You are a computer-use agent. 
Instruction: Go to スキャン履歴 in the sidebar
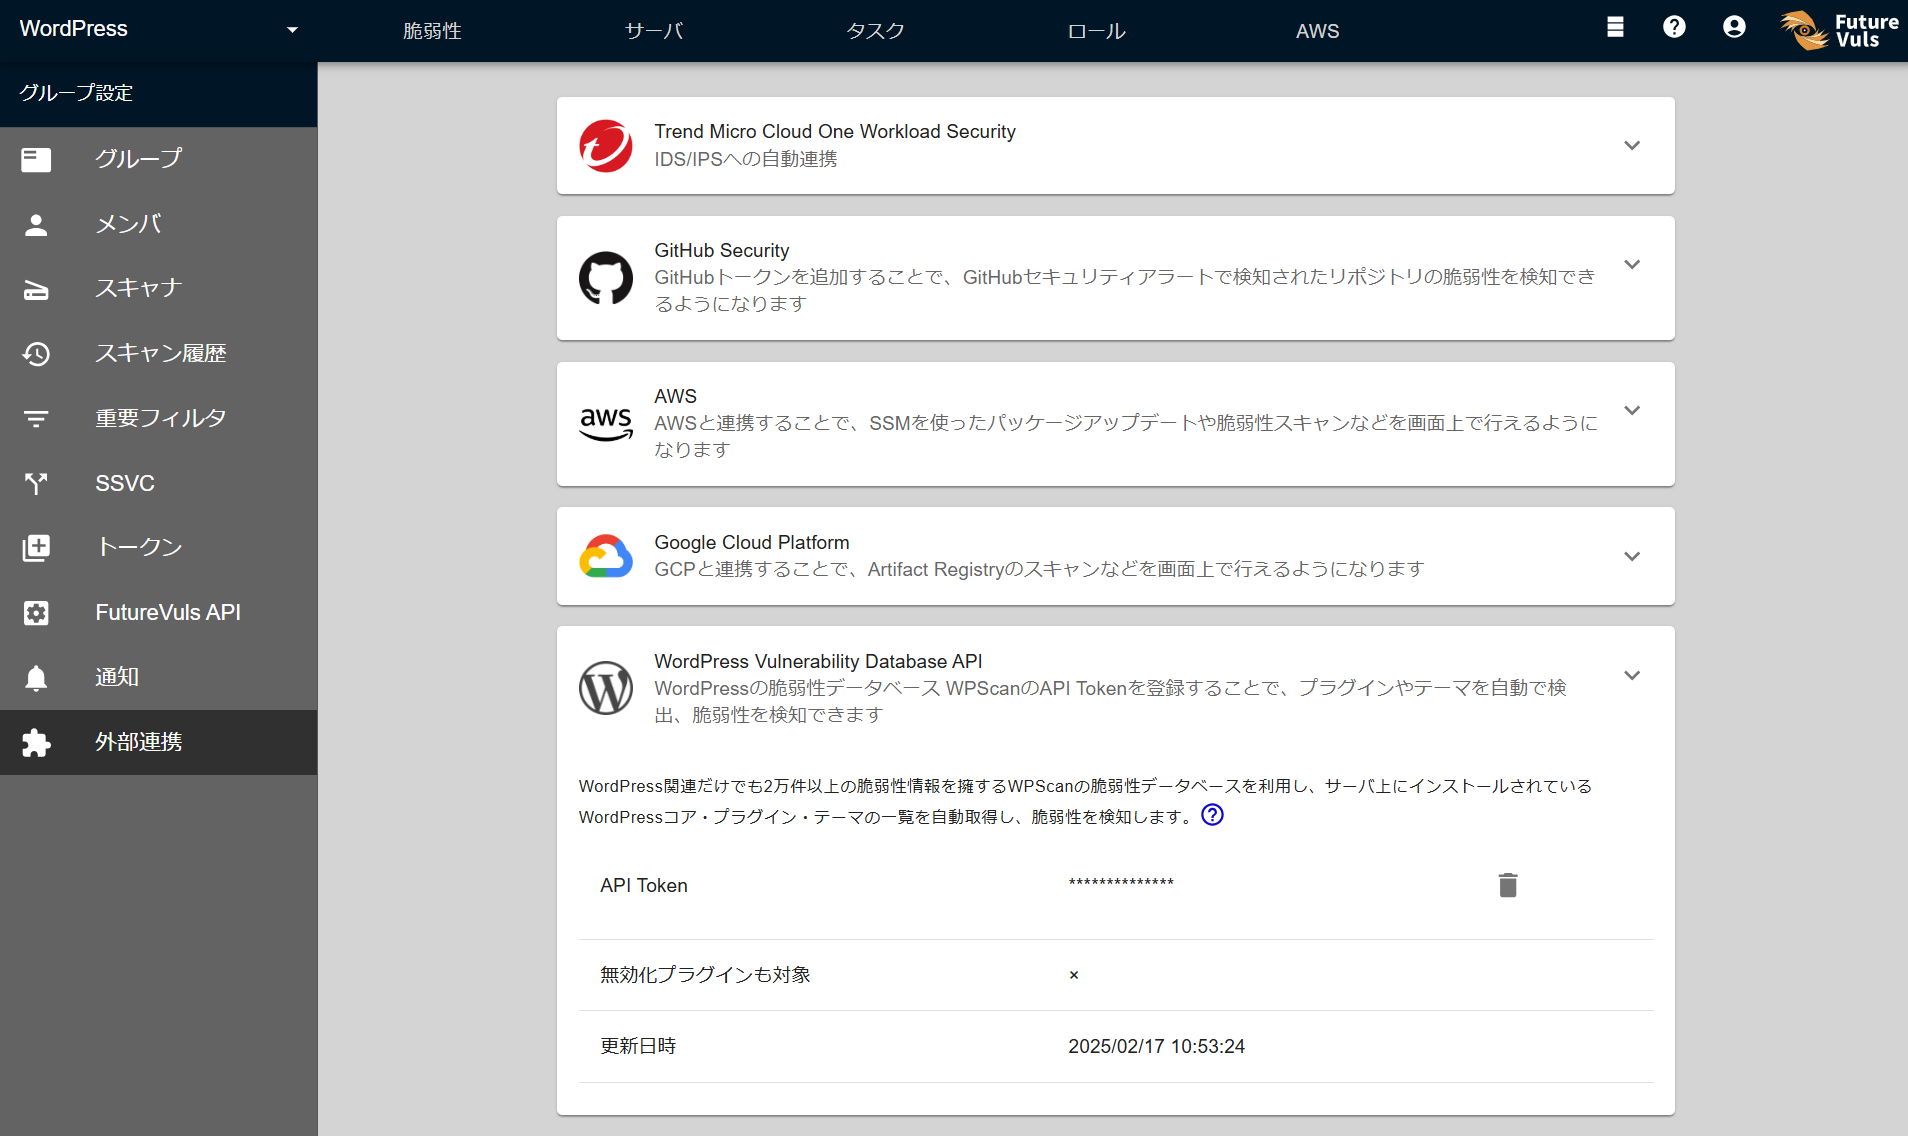160,353
